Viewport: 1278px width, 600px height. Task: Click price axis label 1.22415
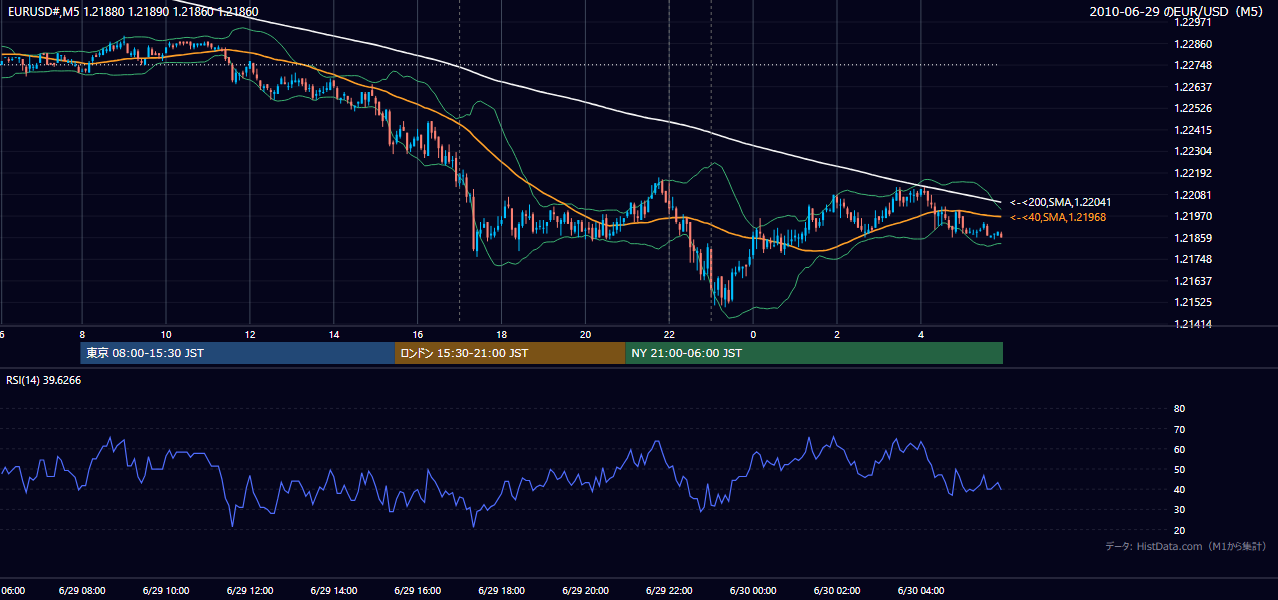coord(1194,130)
